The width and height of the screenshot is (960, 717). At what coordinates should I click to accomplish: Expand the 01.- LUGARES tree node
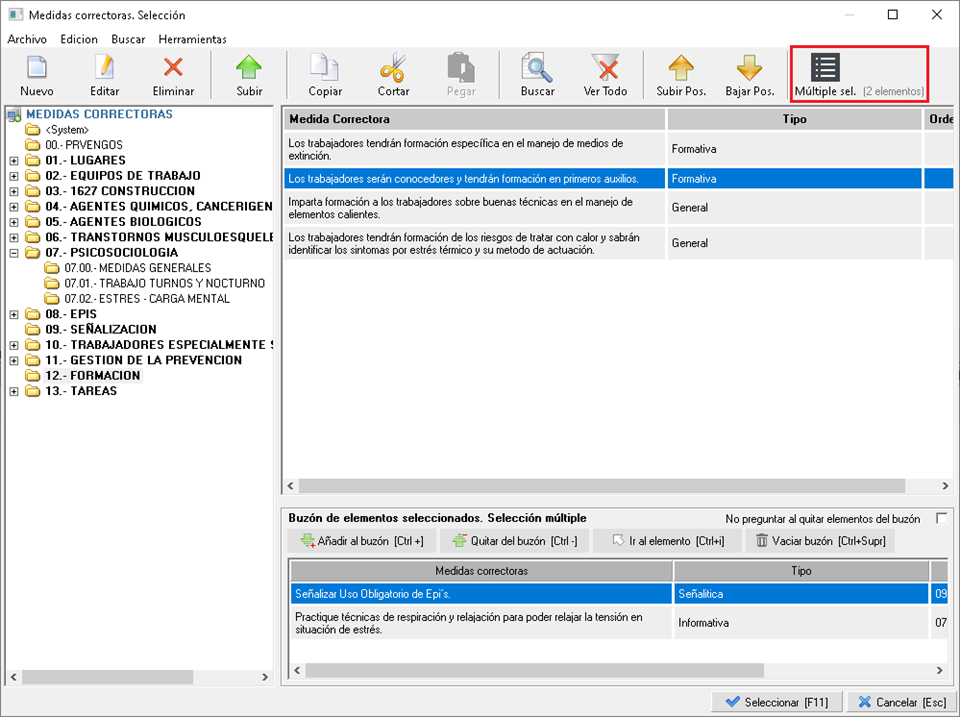(13, 160)
